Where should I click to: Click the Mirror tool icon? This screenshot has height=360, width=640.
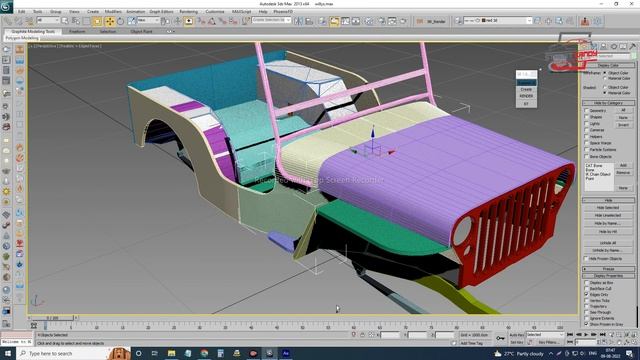(299, 21)
